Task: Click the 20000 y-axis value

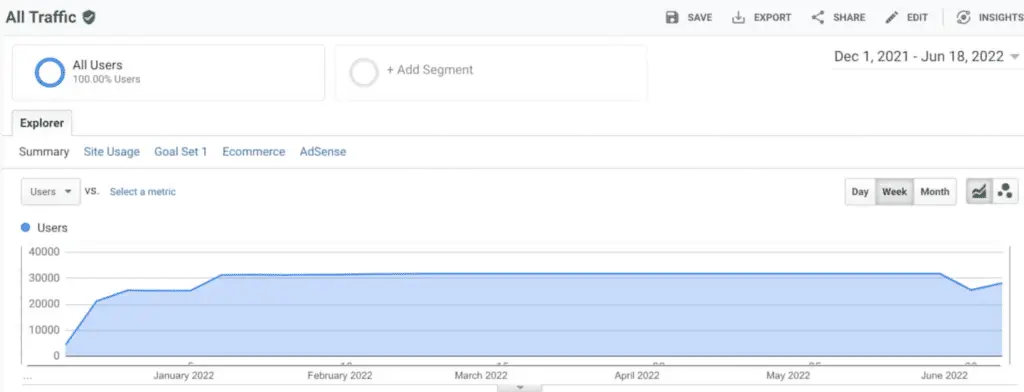Action: [45, 304]
